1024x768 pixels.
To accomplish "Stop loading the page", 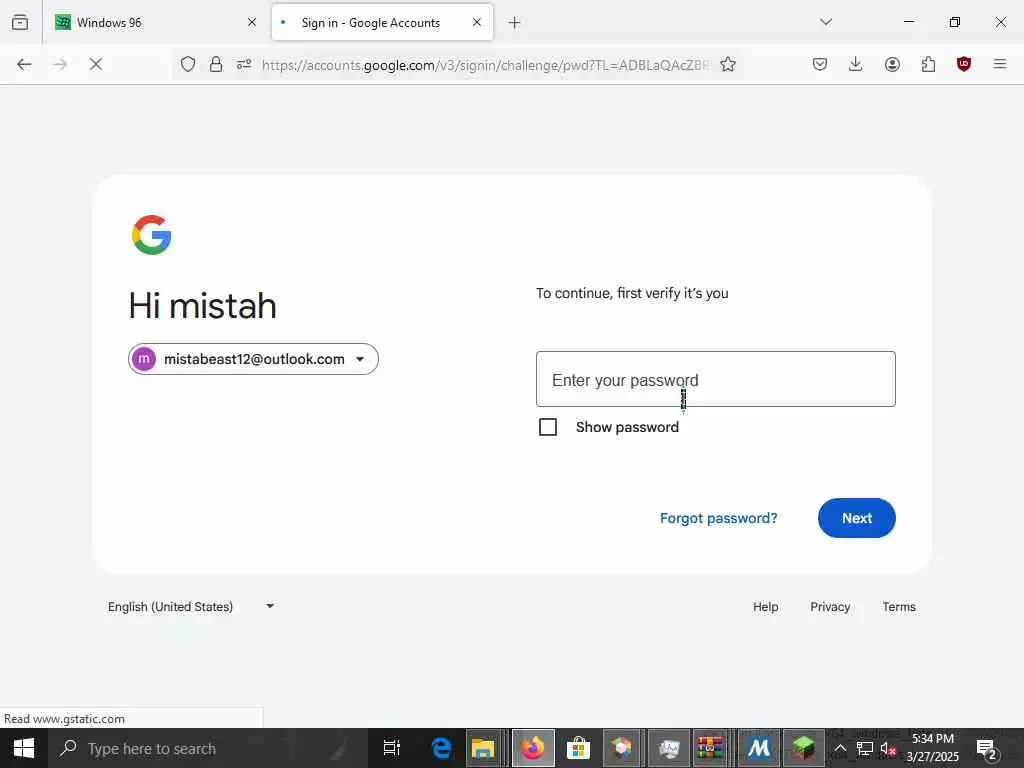I will [95, 64].
